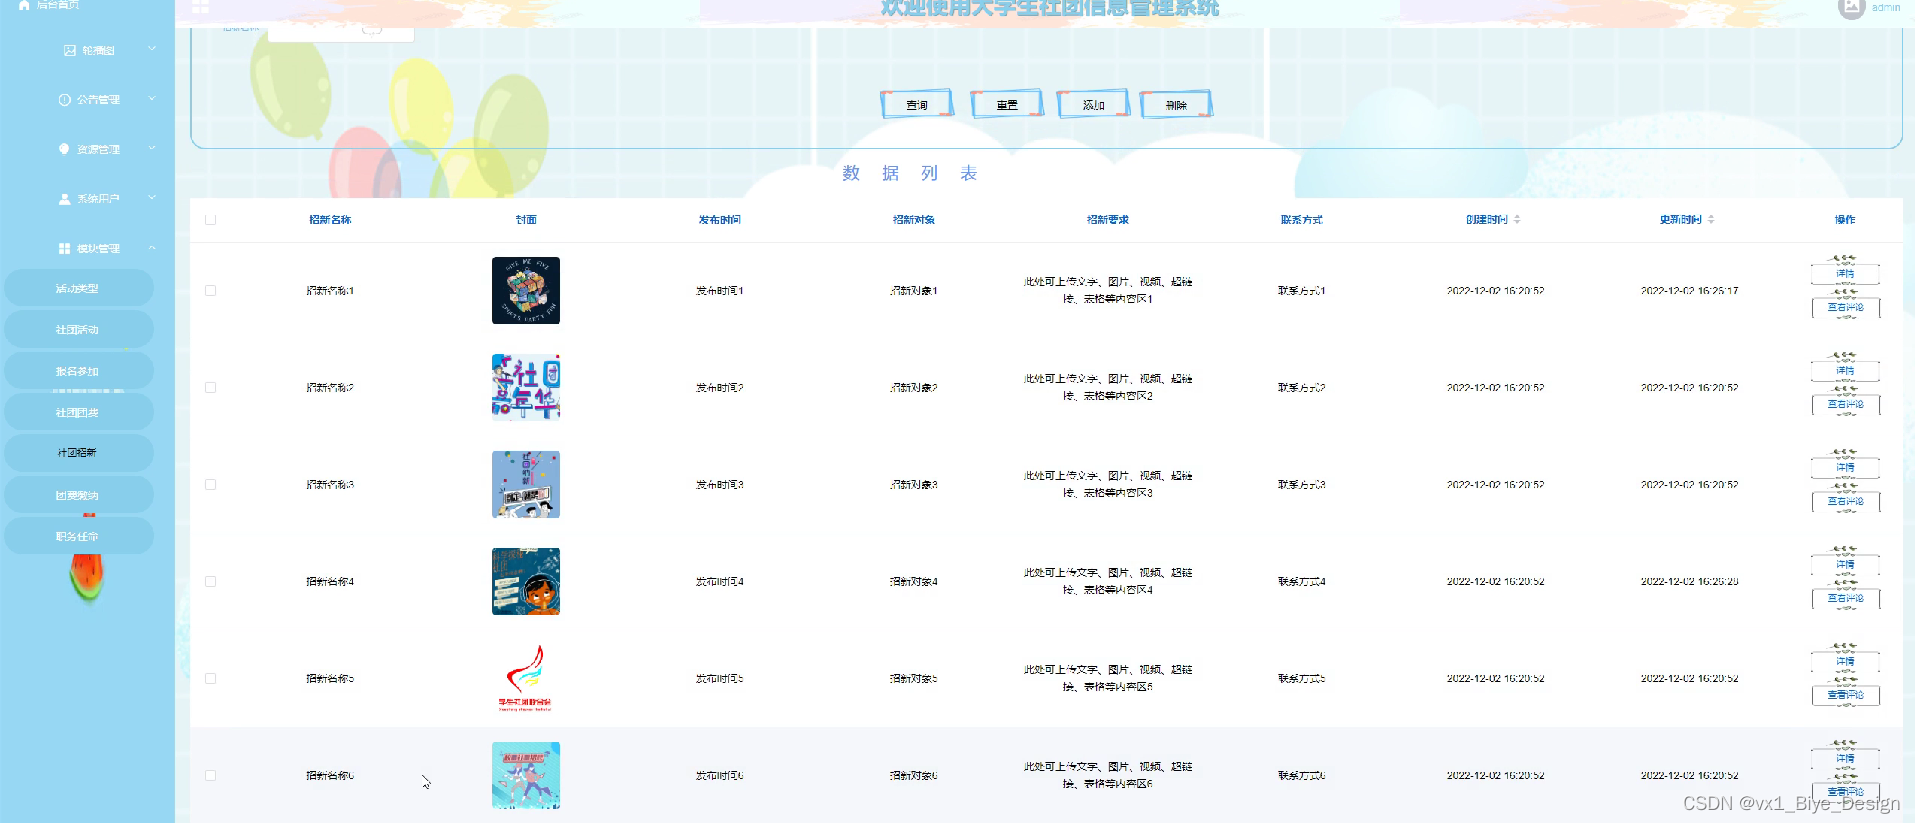Click the admin username label

tap(1886, 7)
